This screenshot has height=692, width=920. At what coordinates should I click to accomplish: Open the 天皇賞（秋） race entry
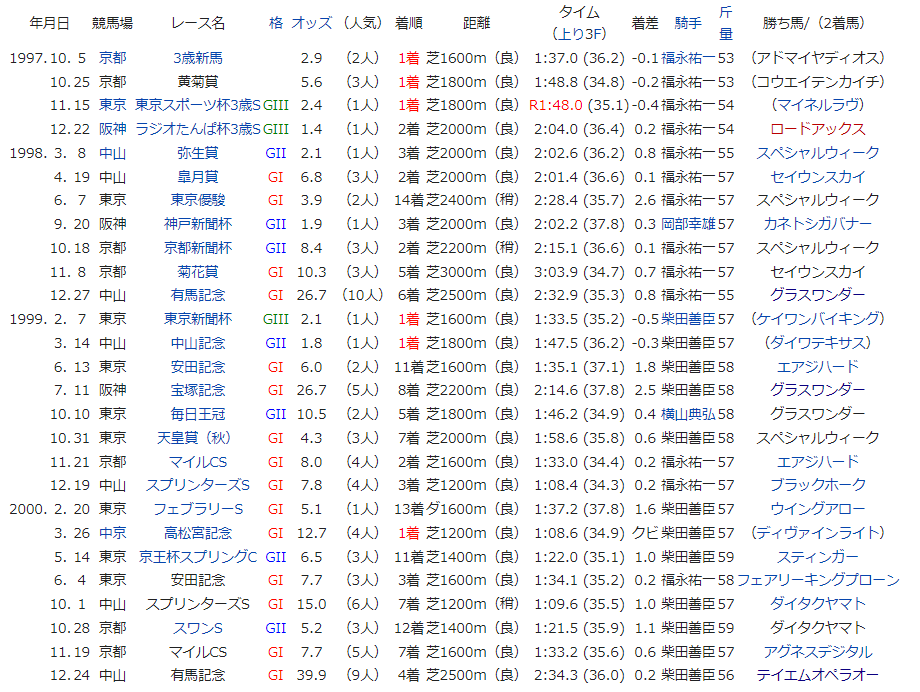tap(198, 437)
